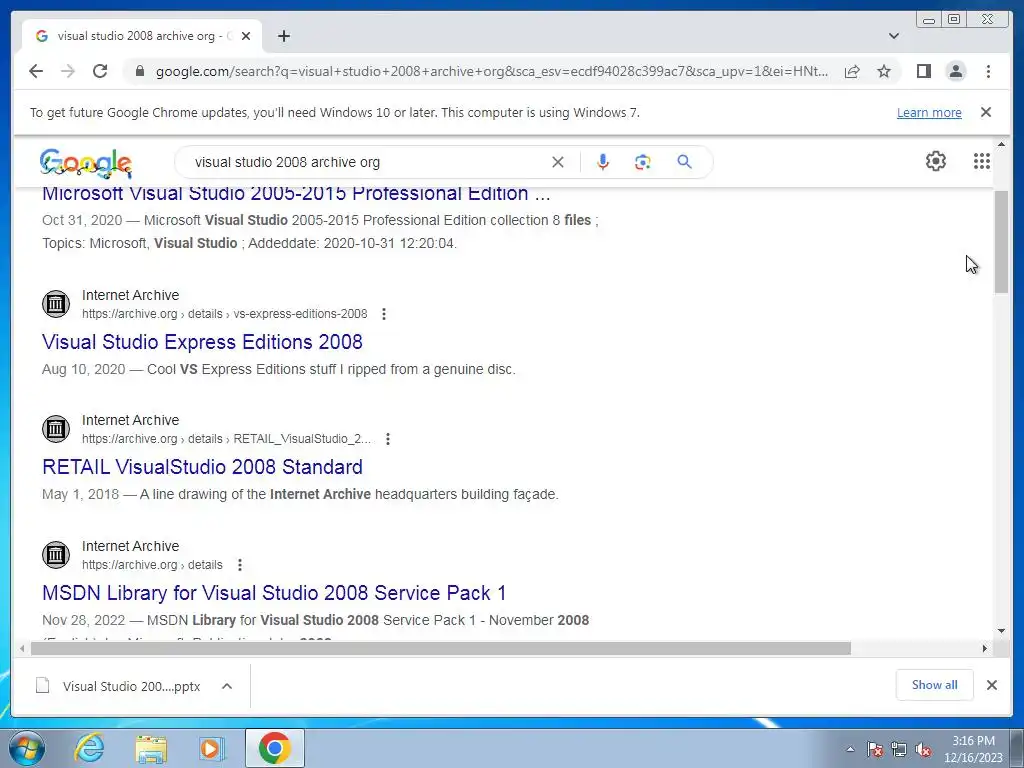Click Internet Archive favicon for Express Editions
This screenshot has height=768, width=1024.
point(56,304)
